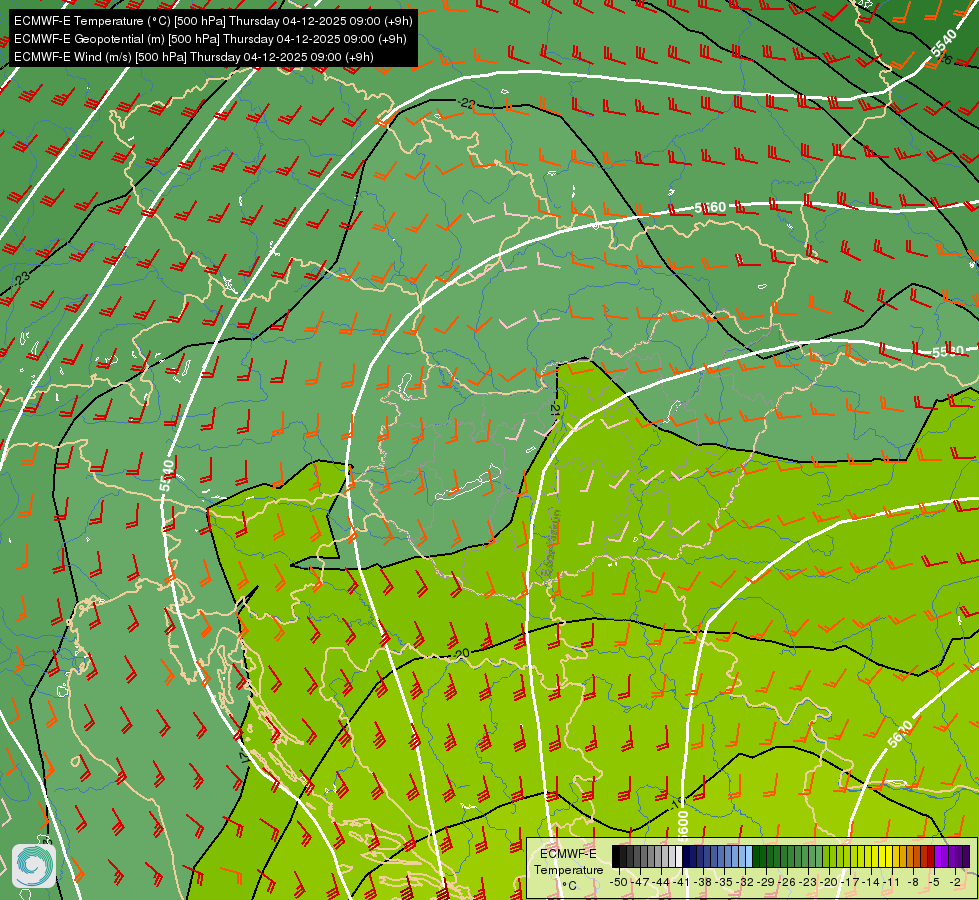Click the -2 legend label
The image size is (979, 900).
click(955, 882)
